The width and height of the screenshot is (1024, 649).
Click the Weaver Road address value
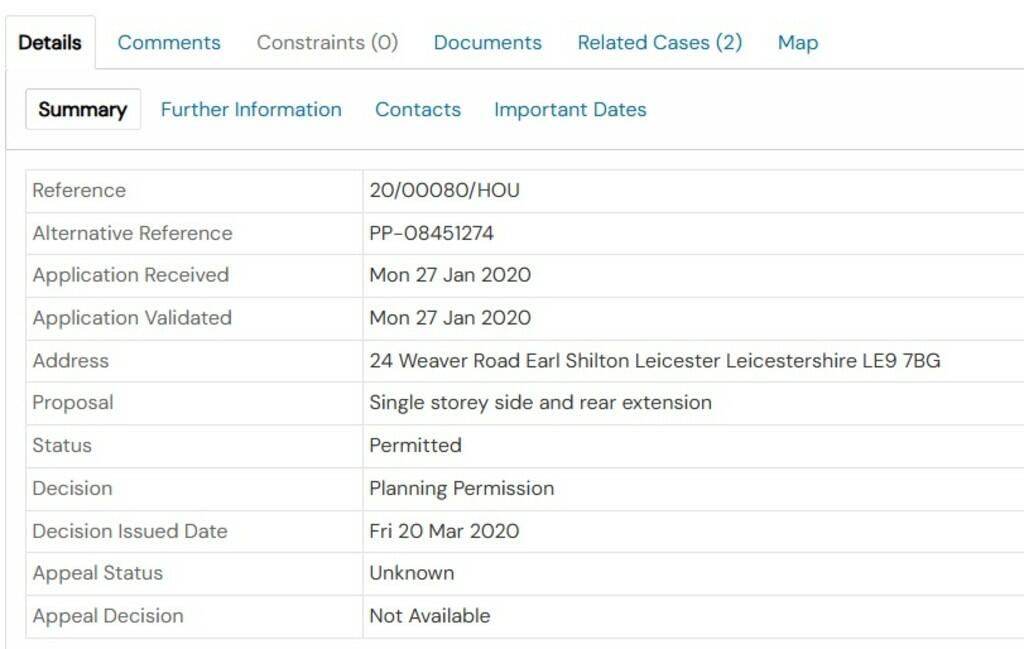pos(654,360)
